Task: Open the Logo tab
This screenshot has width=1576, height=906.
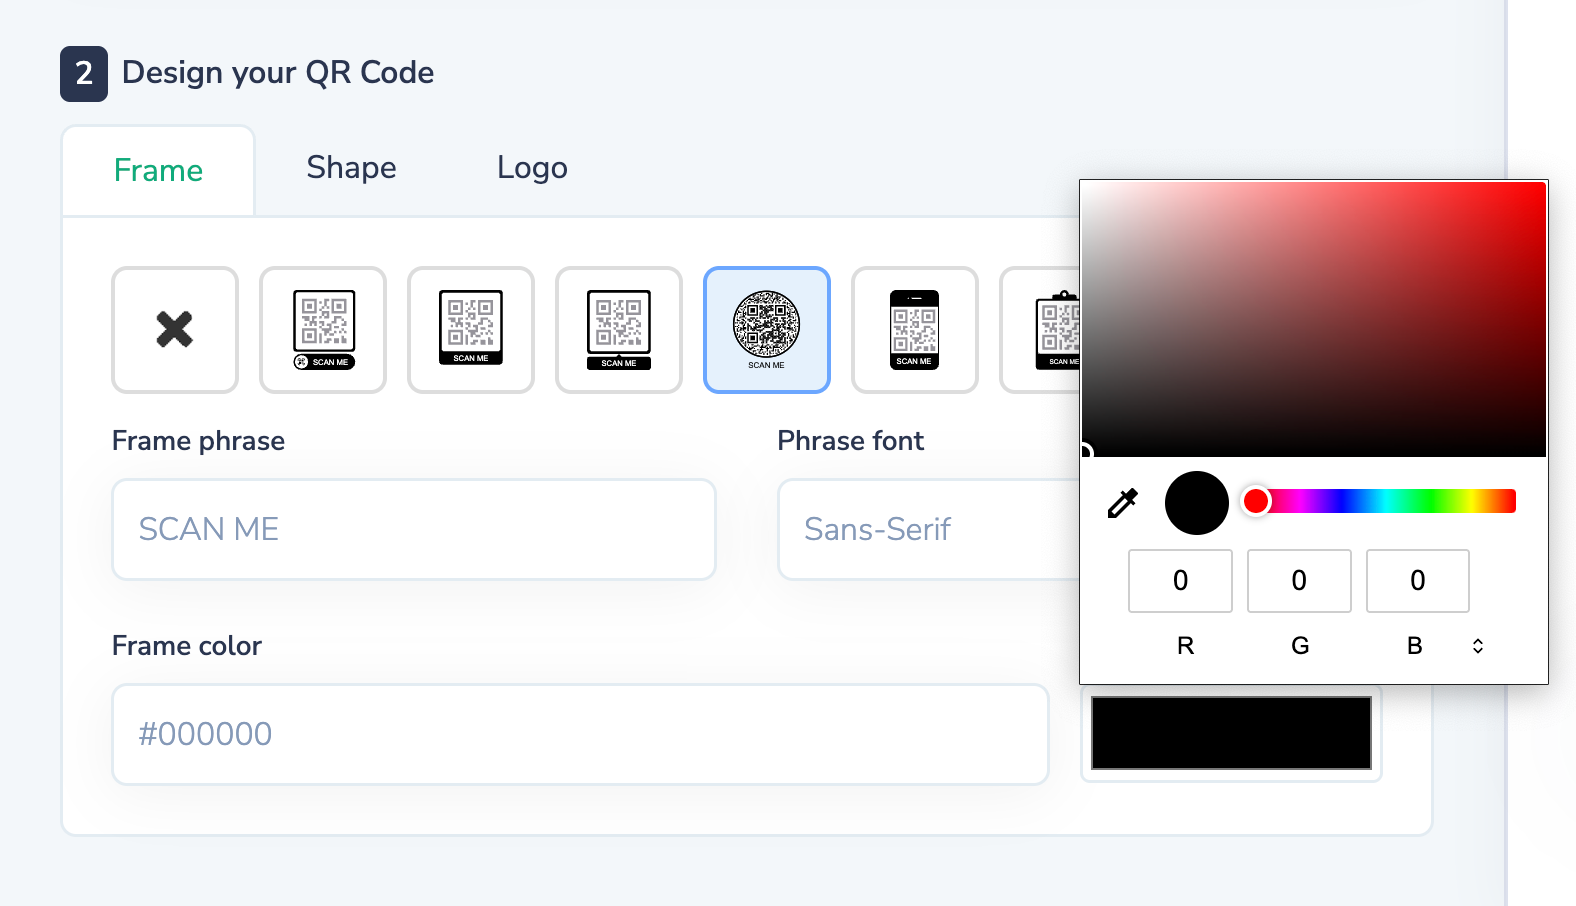Action: (x=532, y=168)
